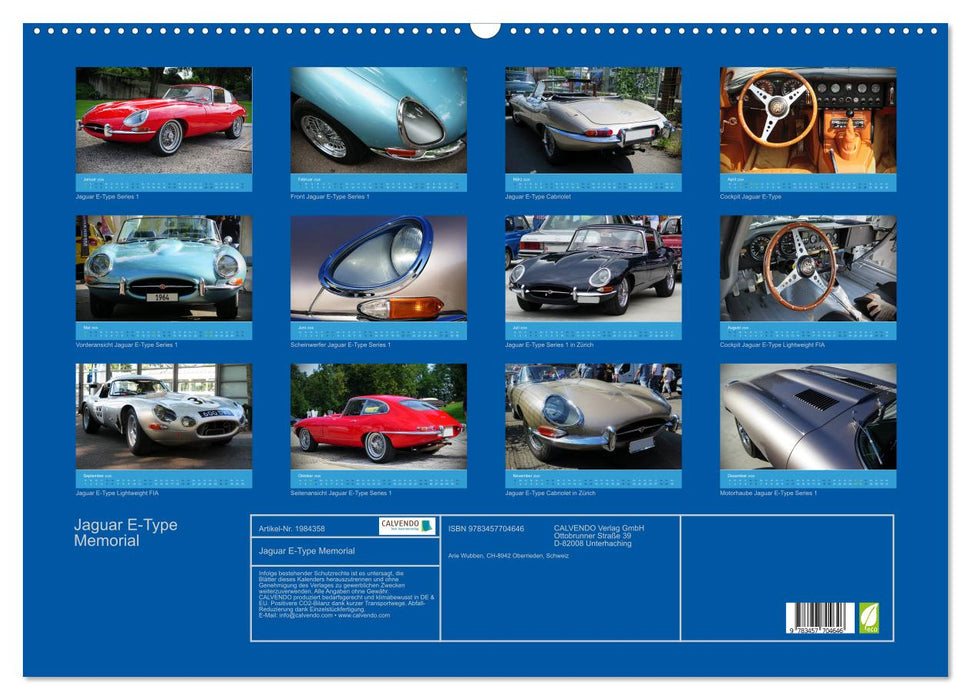This screenshot has width=971, height=700.
Task: Open the red Jaguar E-Type Series 1 photo
Action: 164,120
